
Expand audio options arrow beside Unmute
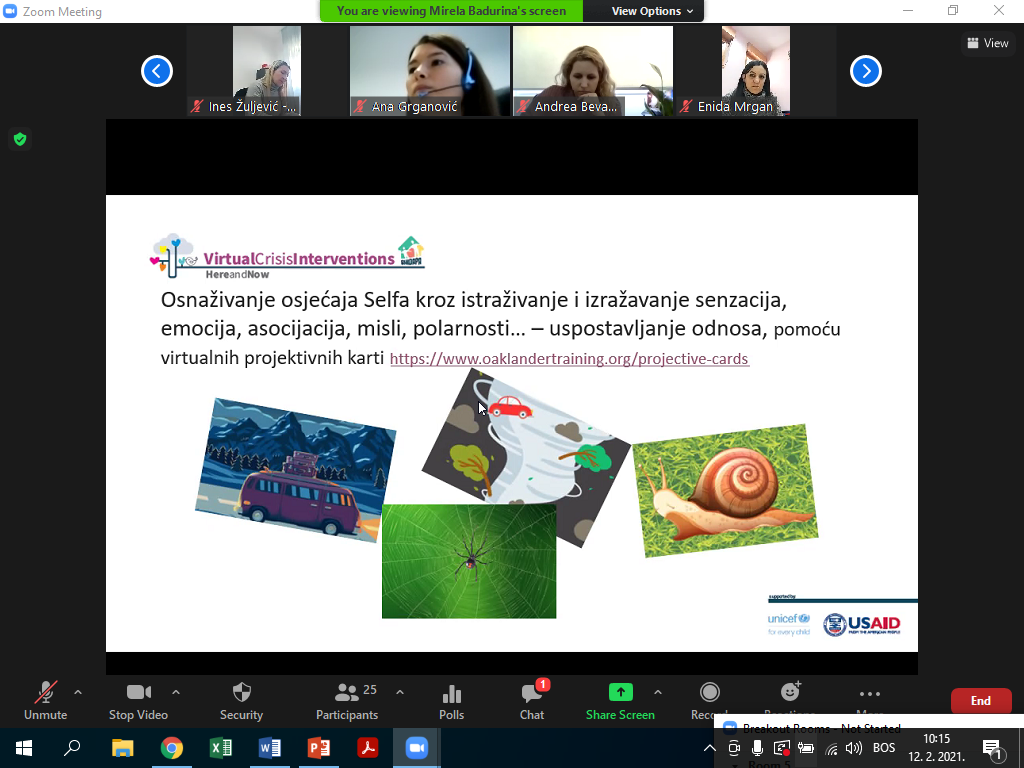pyautogui.click(x=78, y=692)
